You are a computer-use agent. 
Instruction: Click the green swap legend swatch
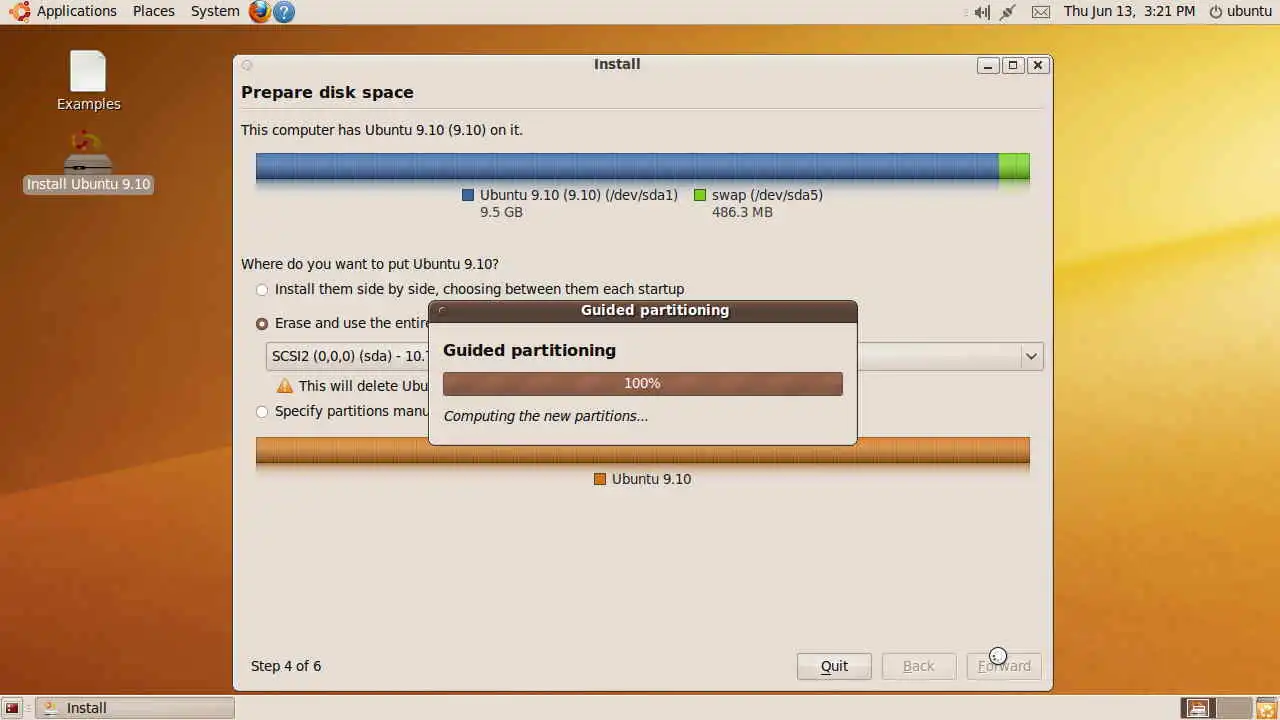[700, 196]
